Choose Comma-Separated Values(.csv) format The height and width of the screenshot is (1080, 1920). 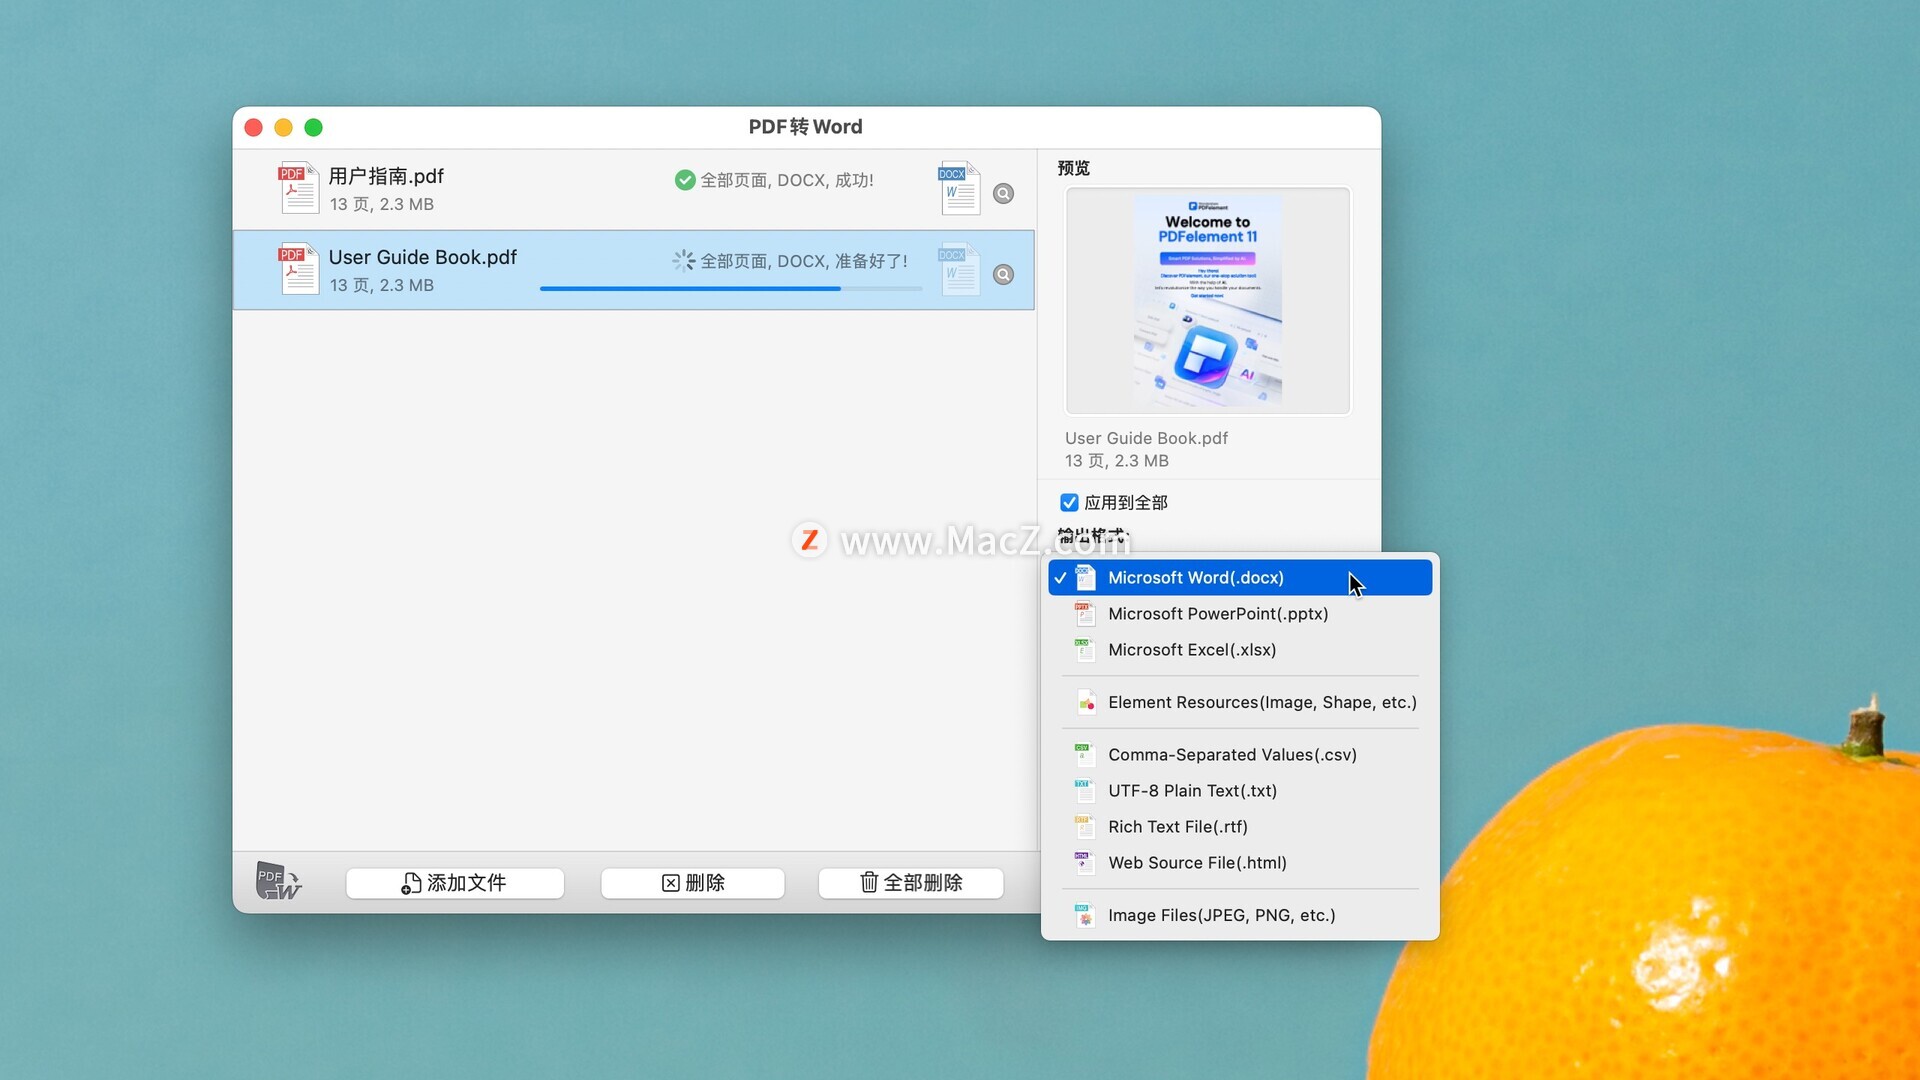1240,755
